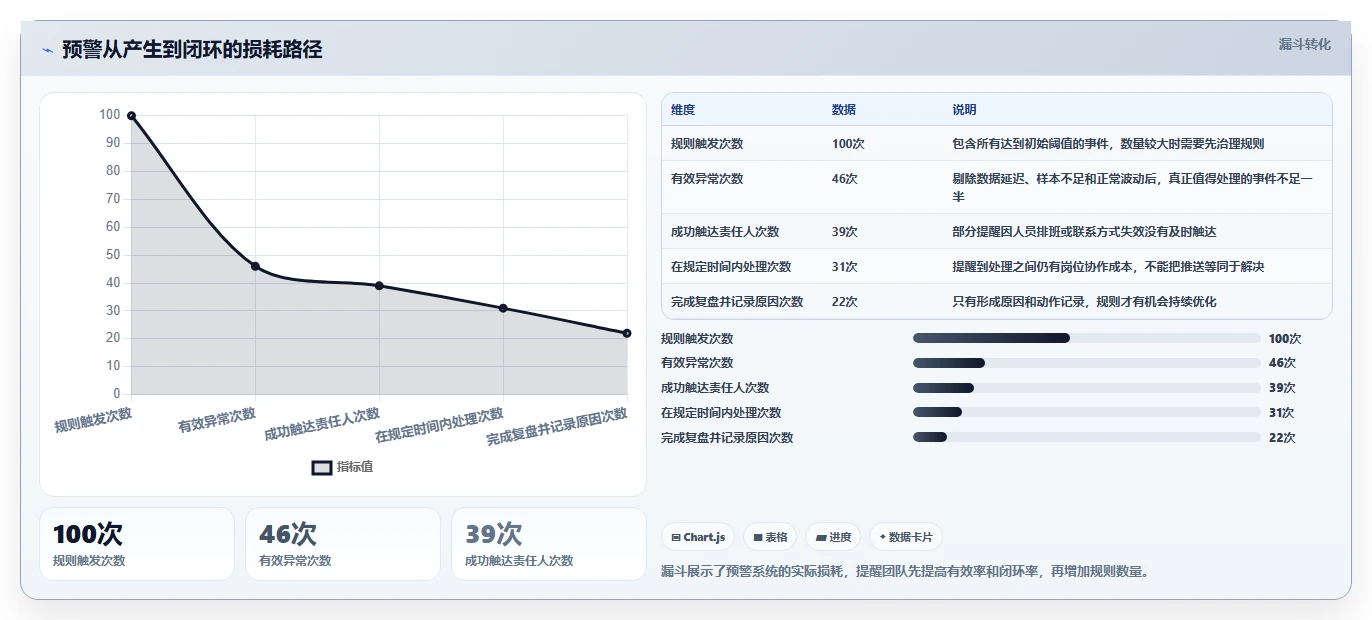Click the 有效异常次数 label on chart x-axis
The height and width of the screenshot is (620, 1372).
point(217,419)
